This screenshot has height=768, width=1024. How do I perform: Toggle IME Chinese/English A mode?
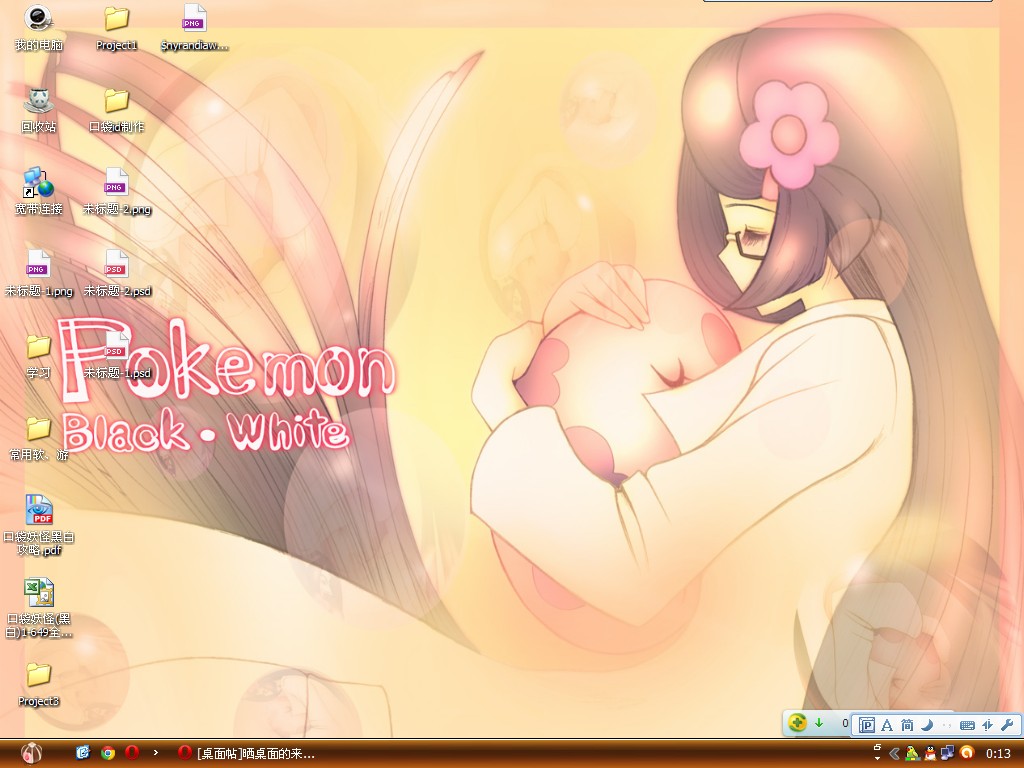pos(887,725)
